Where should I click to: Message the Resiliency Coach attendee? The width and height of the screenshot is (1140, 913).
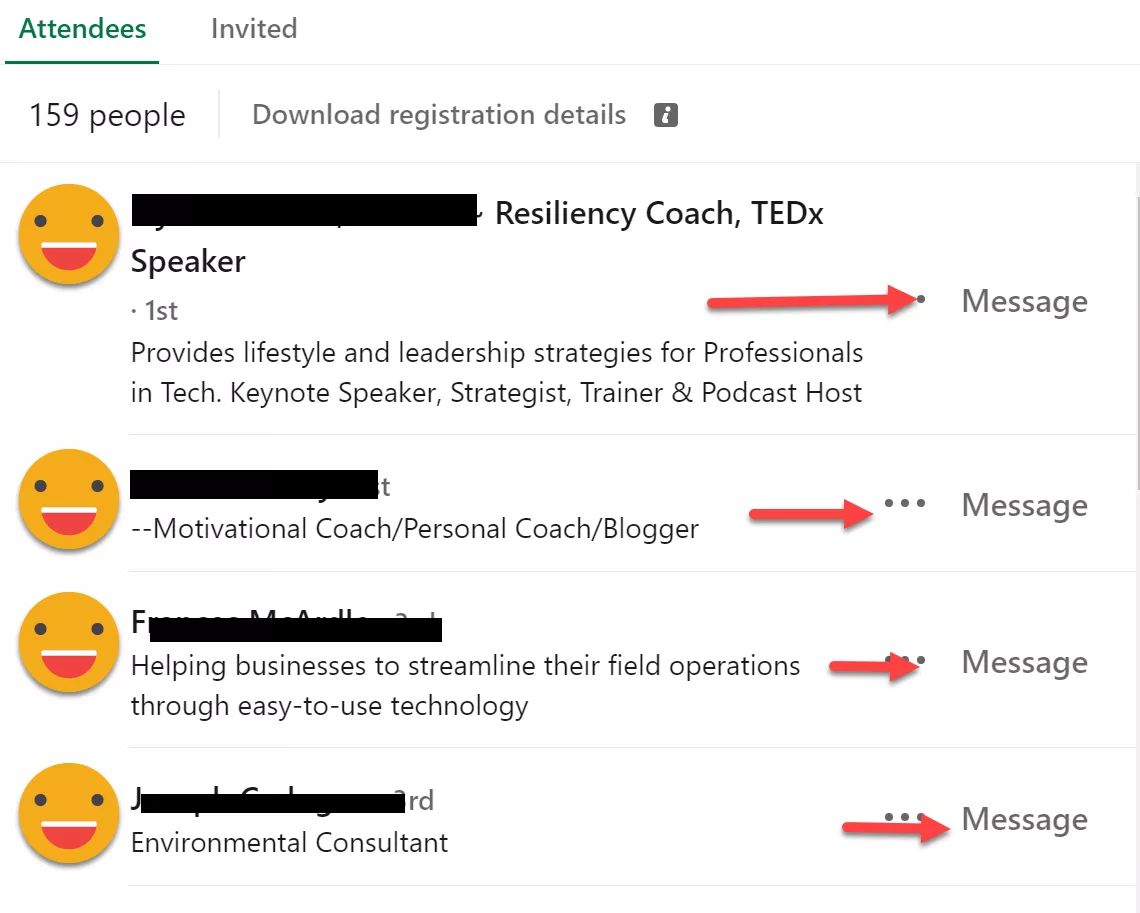pyautogui.click(x=1024, y=301)
